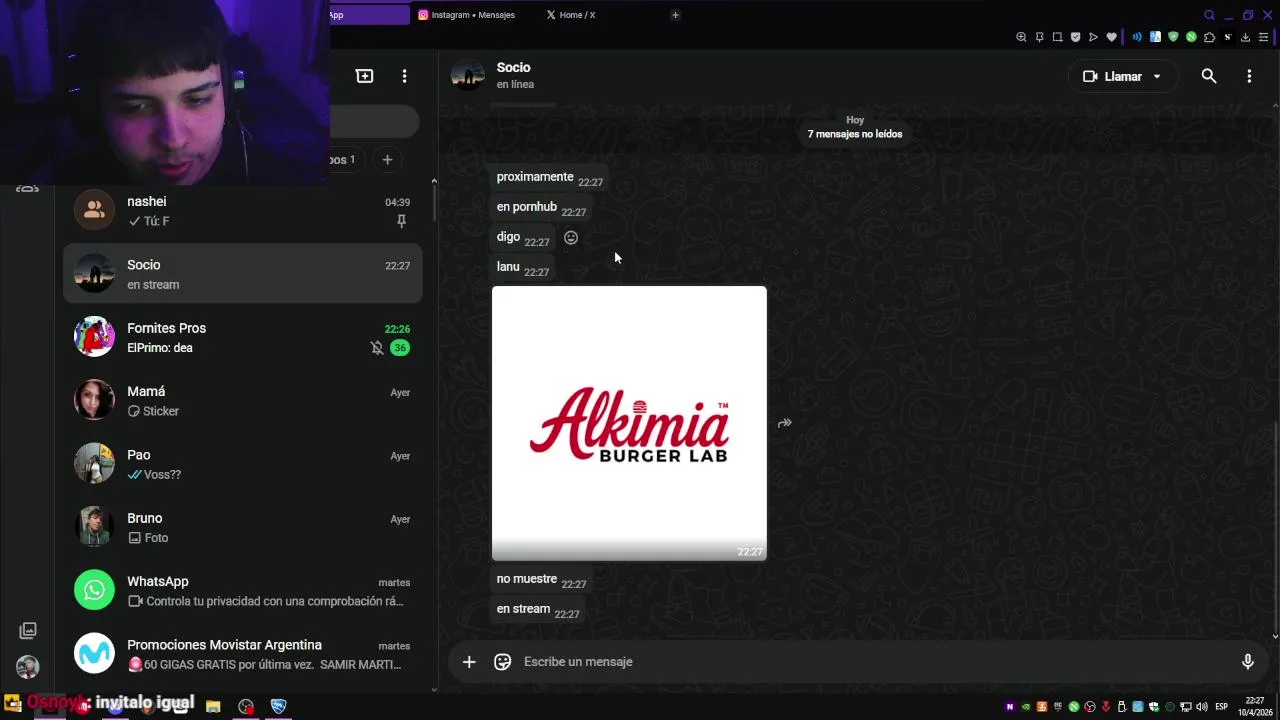Open the media/status icon in left sidebar
The width and height of the screenshot is (1280, 720).
point(28,631)
